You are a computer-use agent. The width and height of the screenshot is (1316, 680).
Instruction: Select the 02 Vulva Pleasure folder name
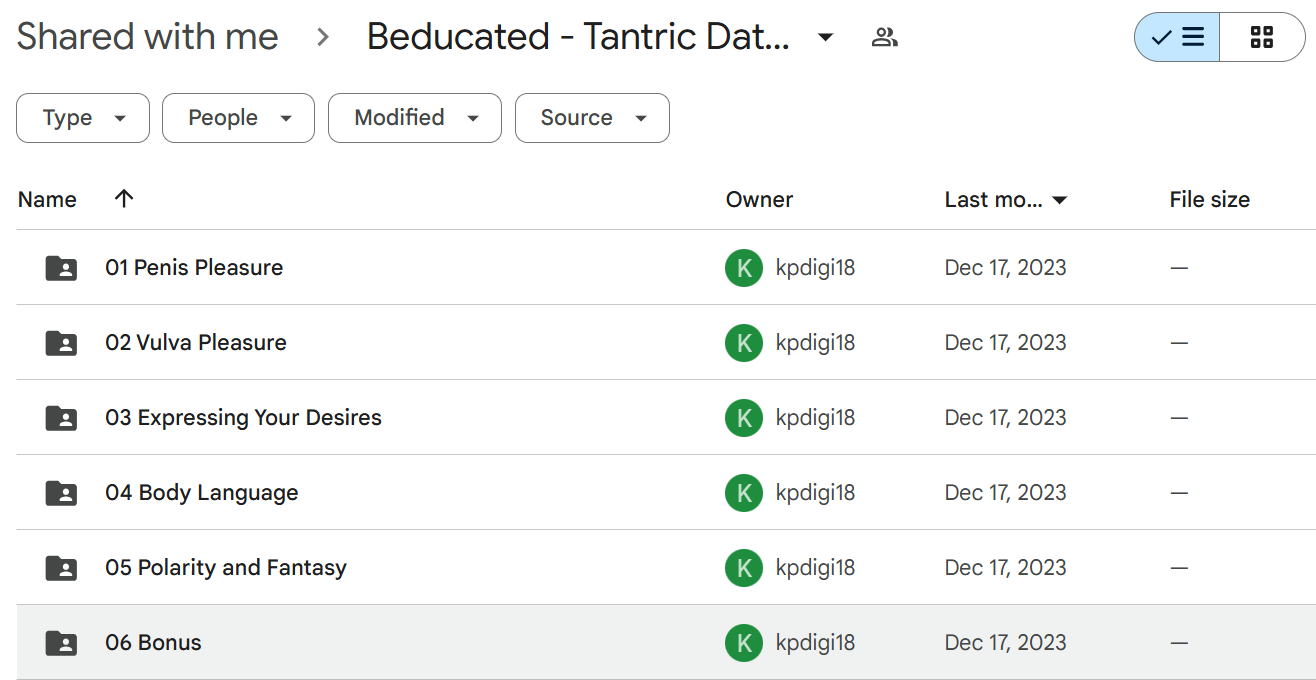(x=196, y=343)
